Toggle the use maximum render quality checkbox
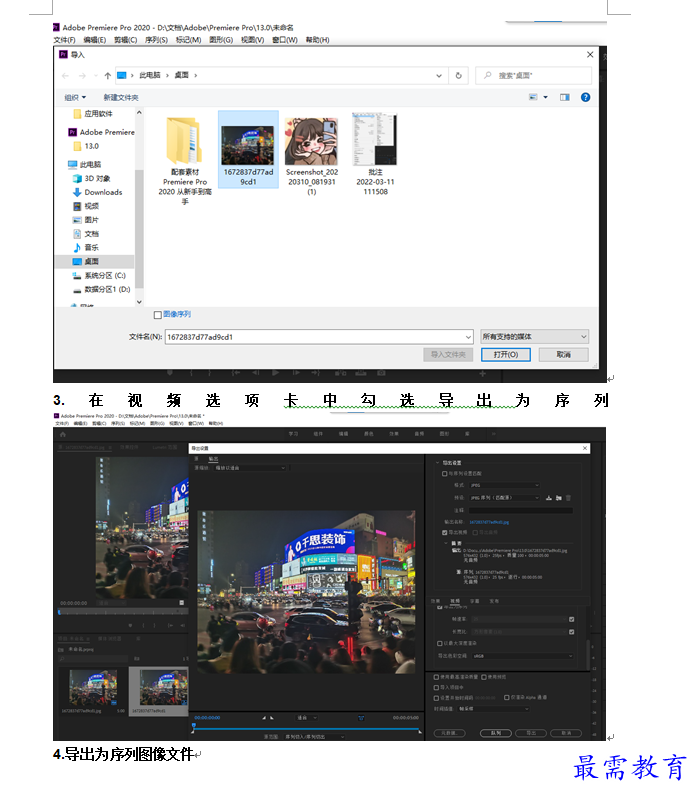Image resolution: width=695 pixels, height=799 pixels. [436, 677]
